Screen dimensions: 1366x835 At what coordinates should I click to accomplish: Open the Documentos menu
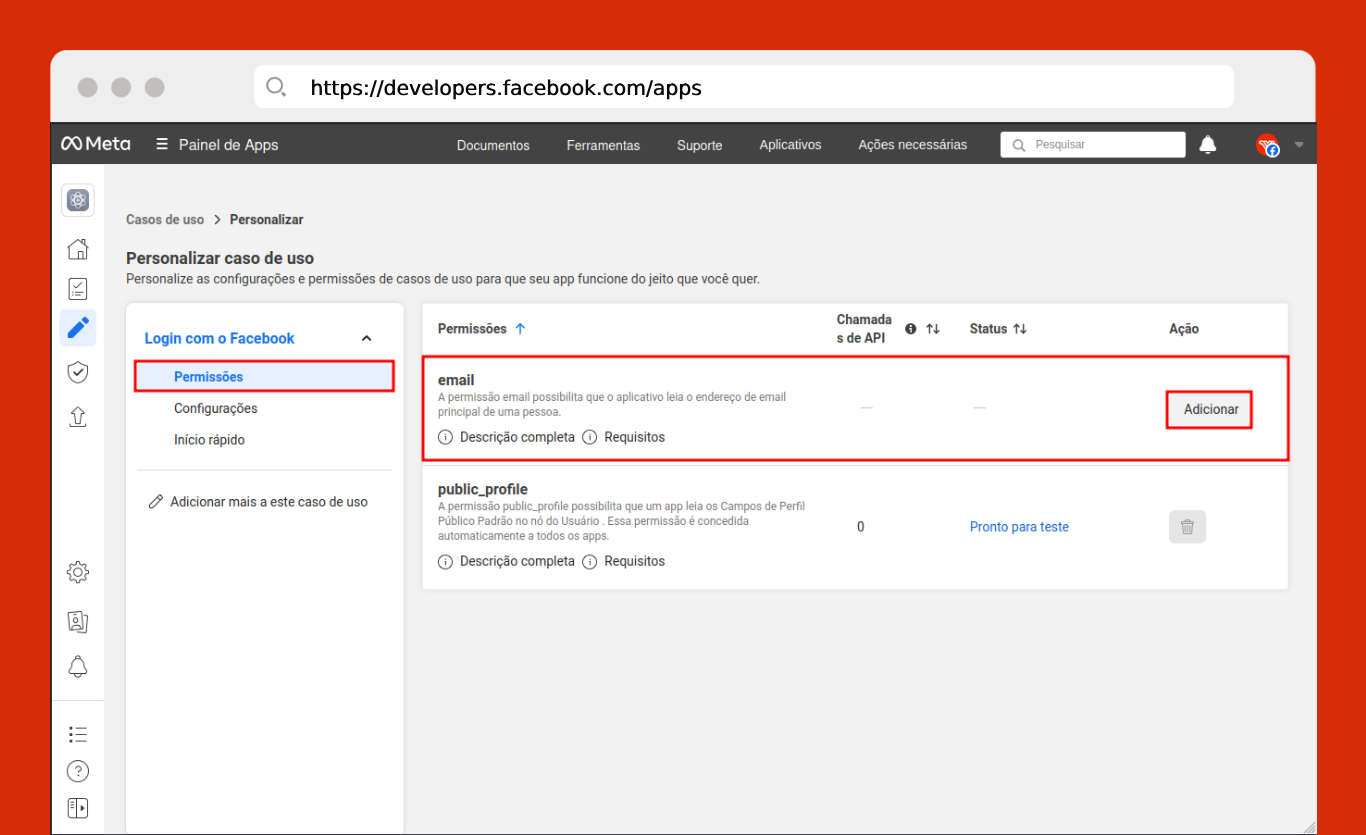pos(493,145)
